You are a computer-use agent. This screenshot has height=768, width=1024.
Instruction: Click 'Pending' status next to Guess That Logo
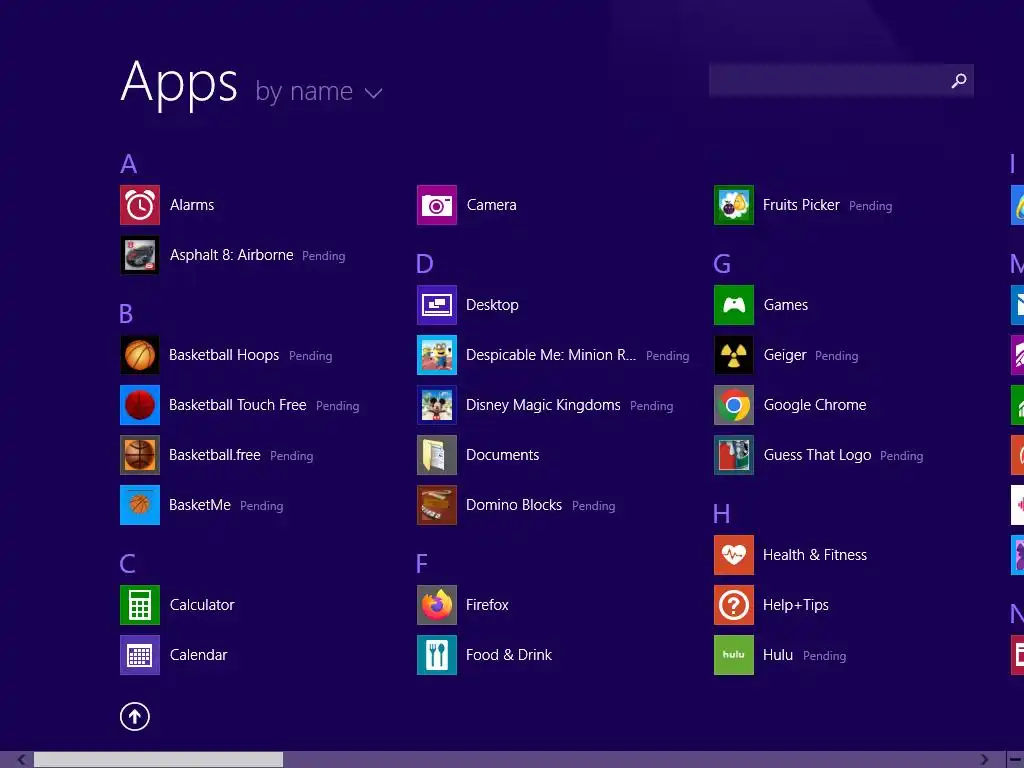[x=901, y=456]
